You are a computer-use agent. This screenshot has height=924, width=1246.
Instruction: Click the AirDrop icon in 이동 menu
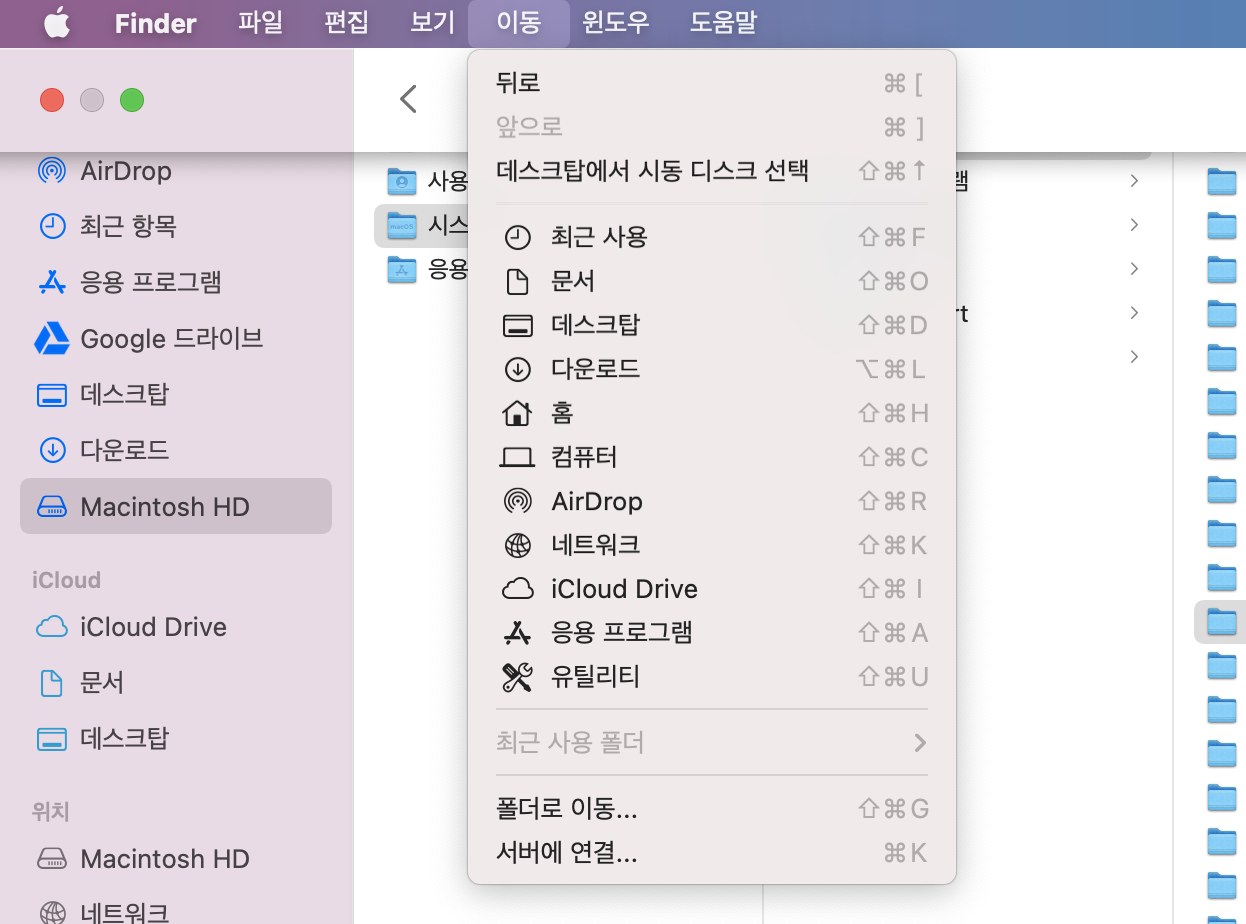click(x=517, y=501)
